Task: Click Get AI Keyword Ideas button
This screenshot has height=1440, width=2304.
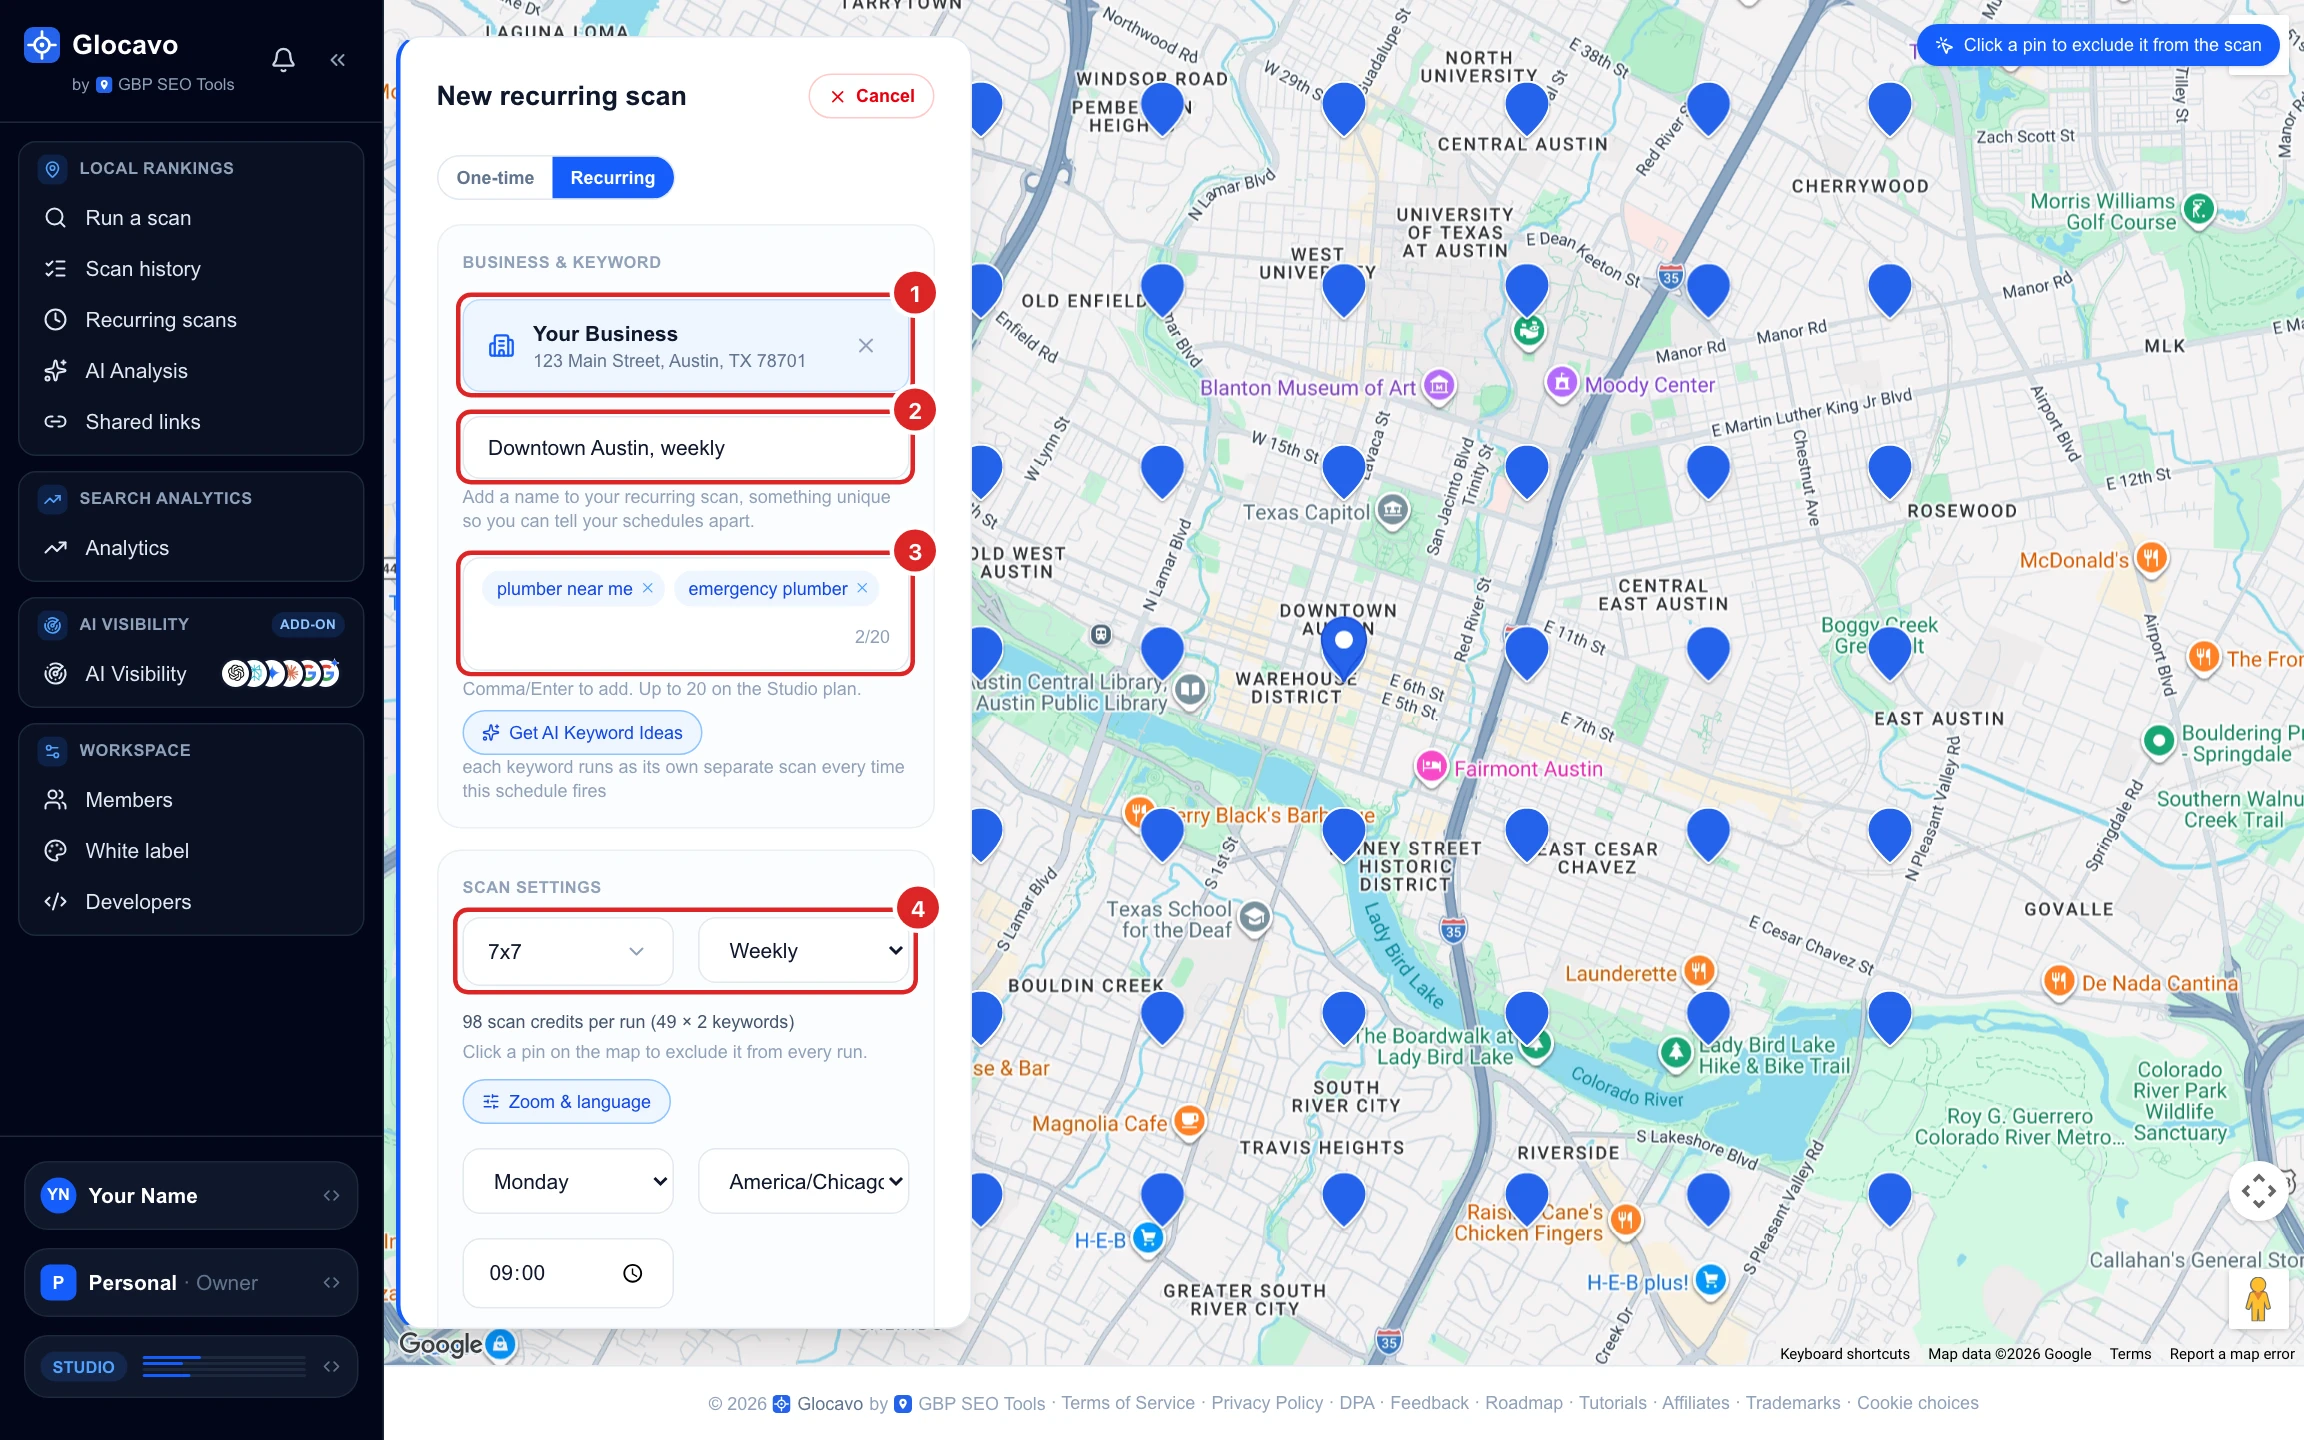Action: point(582,733)
